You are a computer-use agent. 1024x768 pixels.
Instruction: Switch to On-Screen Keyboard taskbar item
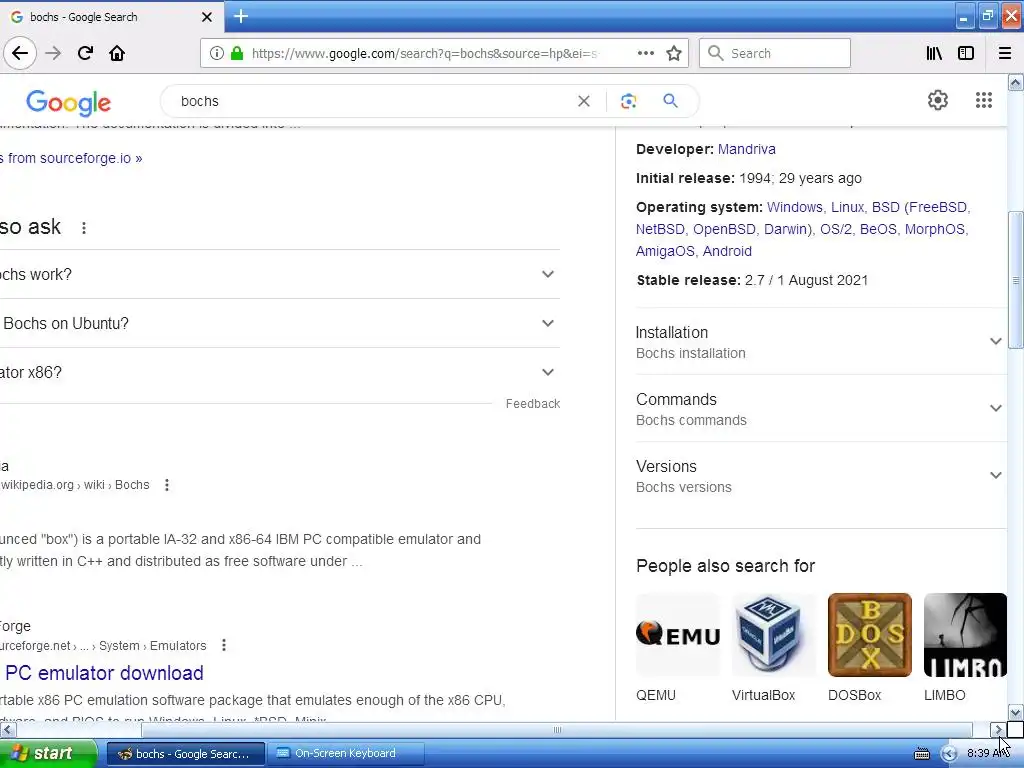point(346,754)
